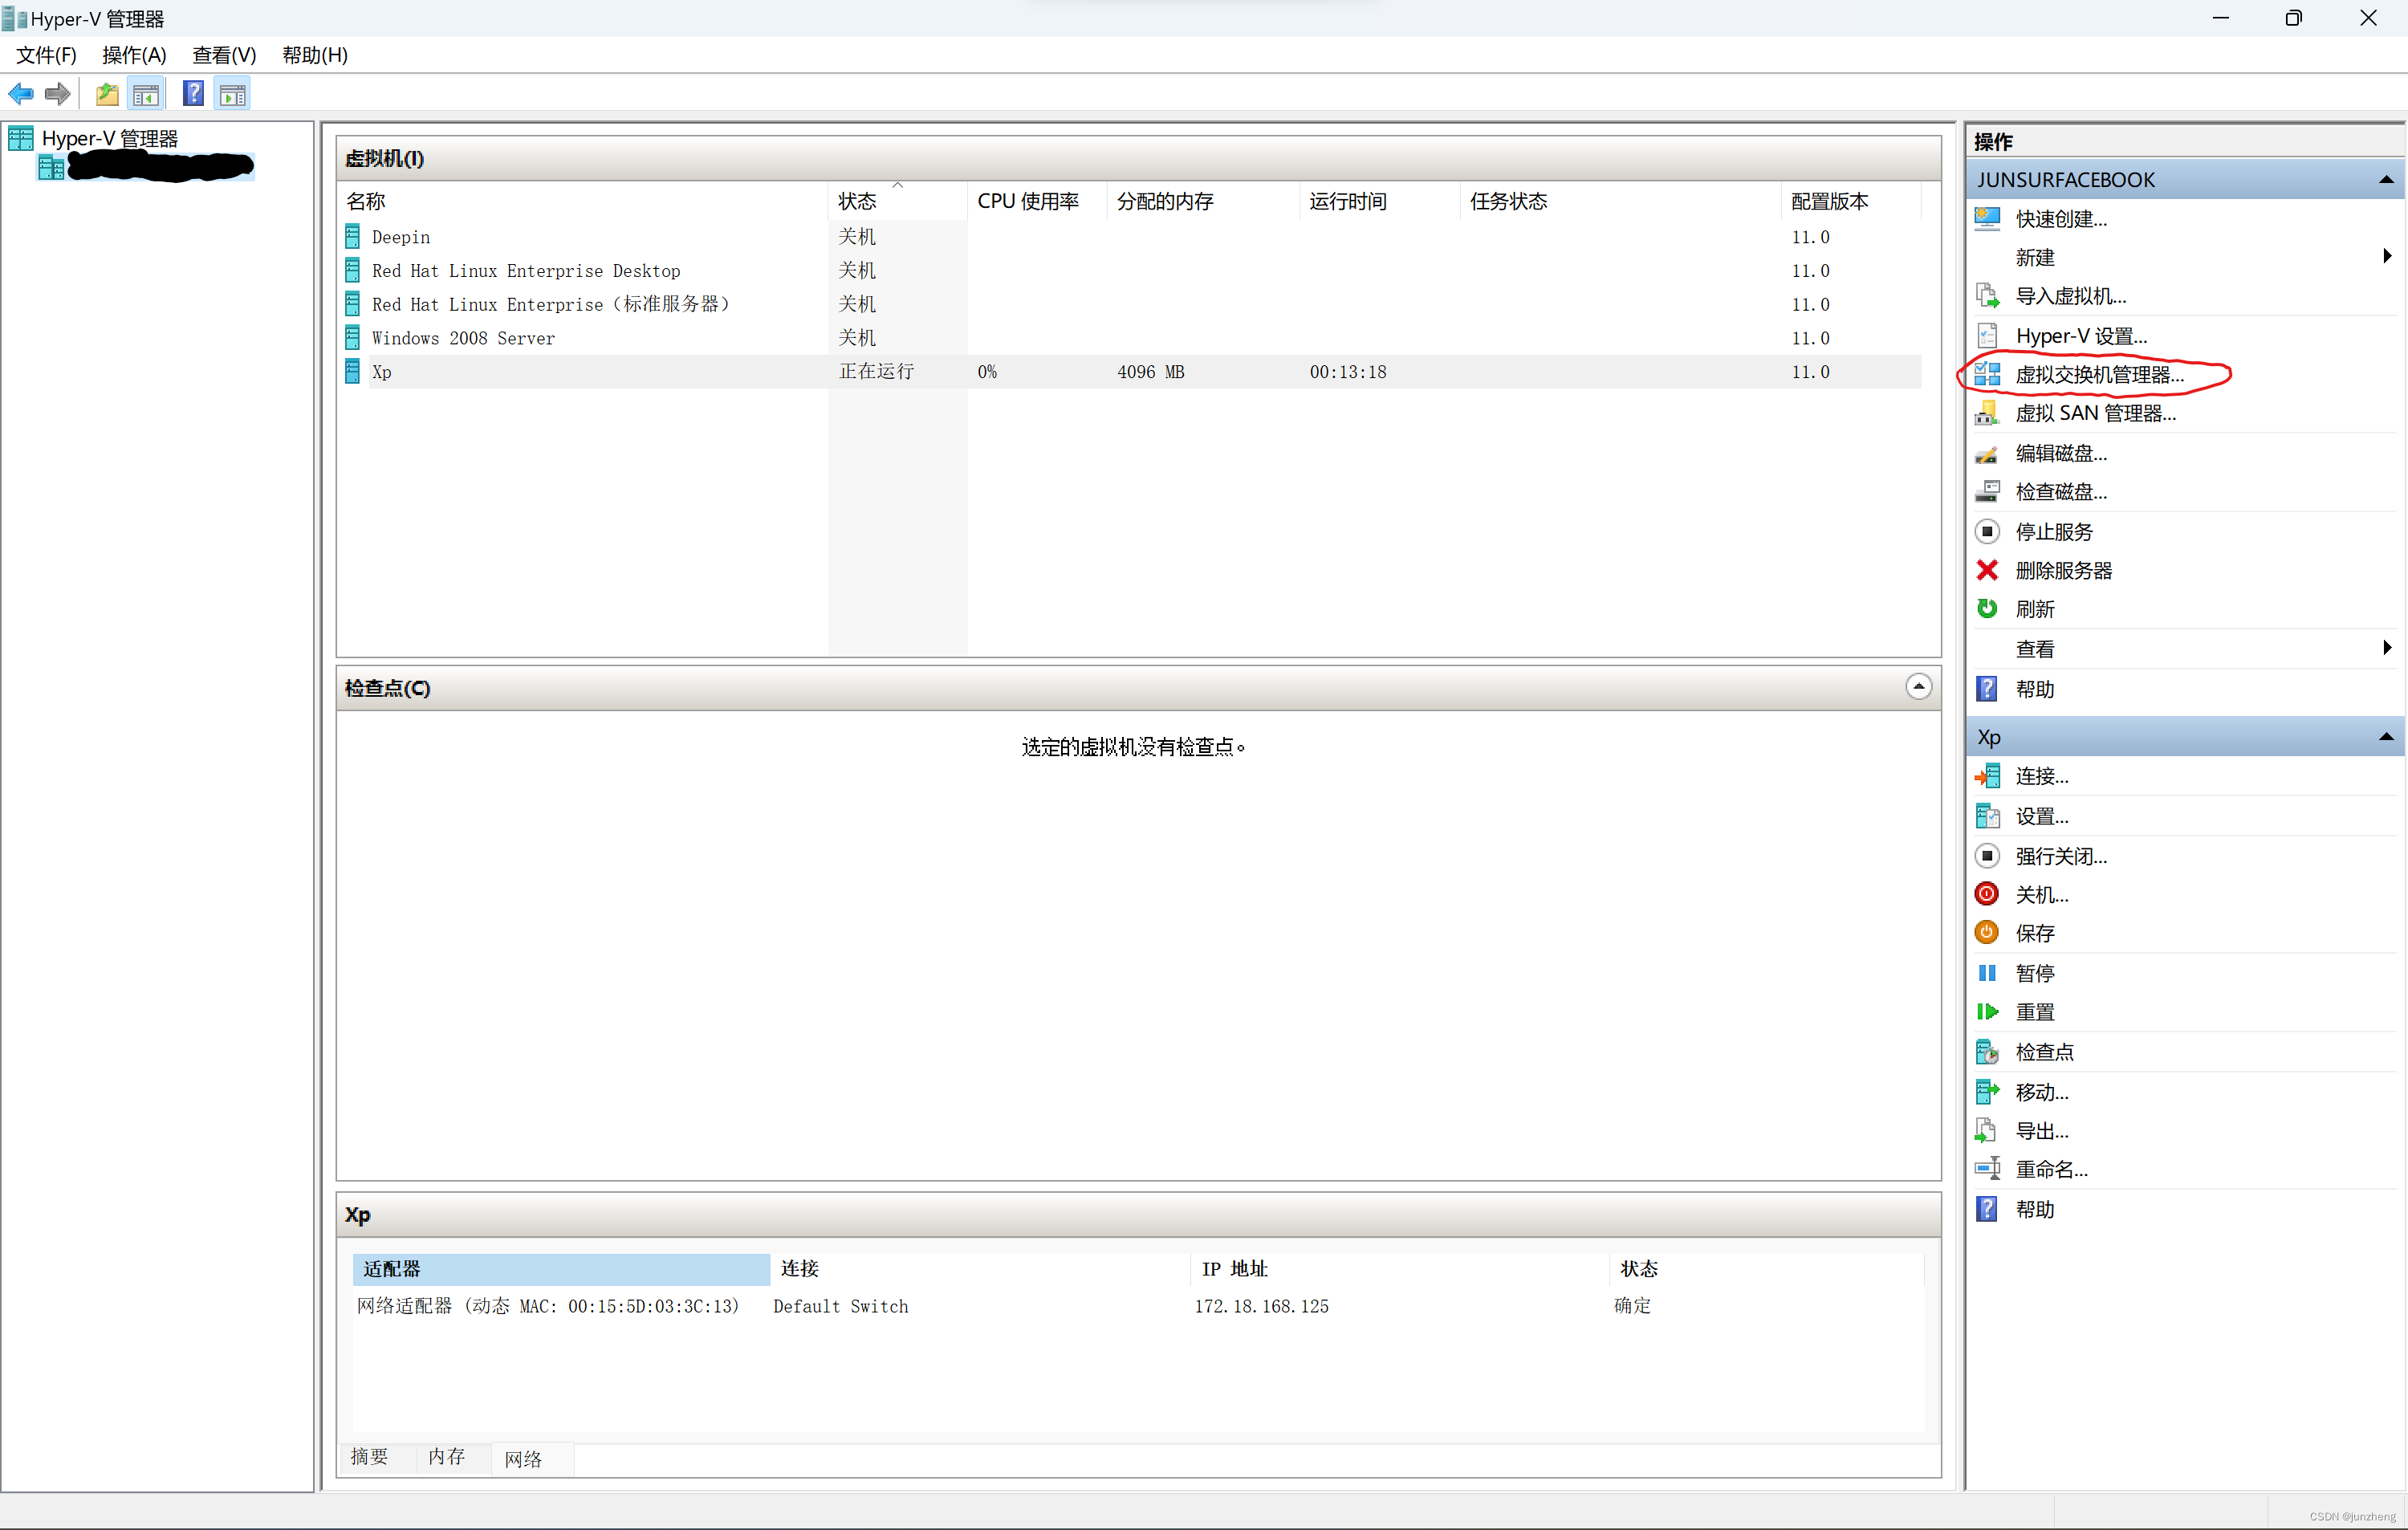Click the blue Help toolbar icon
2408x1530 pixels.
(x=193, y=95)
